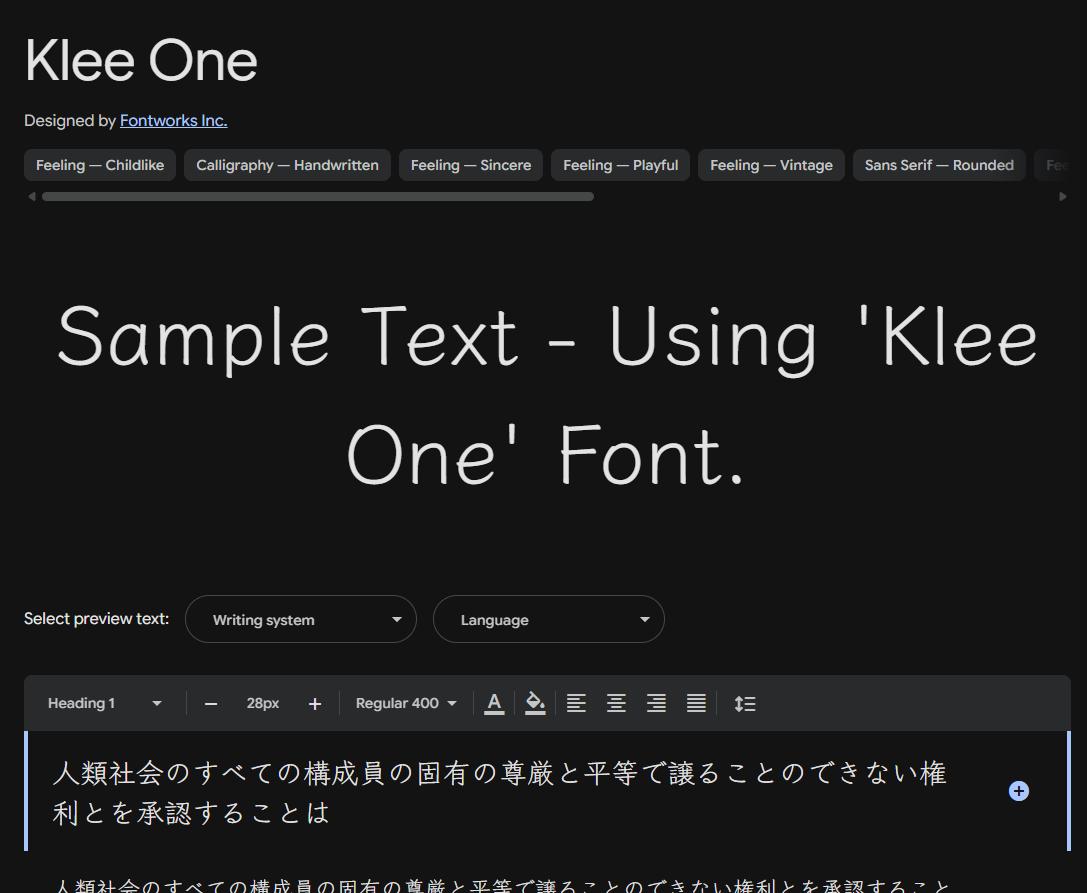Open the line spacing control
Image resolution: width=1087 pixels, height=893 pixels.
[x=745, y=704]
